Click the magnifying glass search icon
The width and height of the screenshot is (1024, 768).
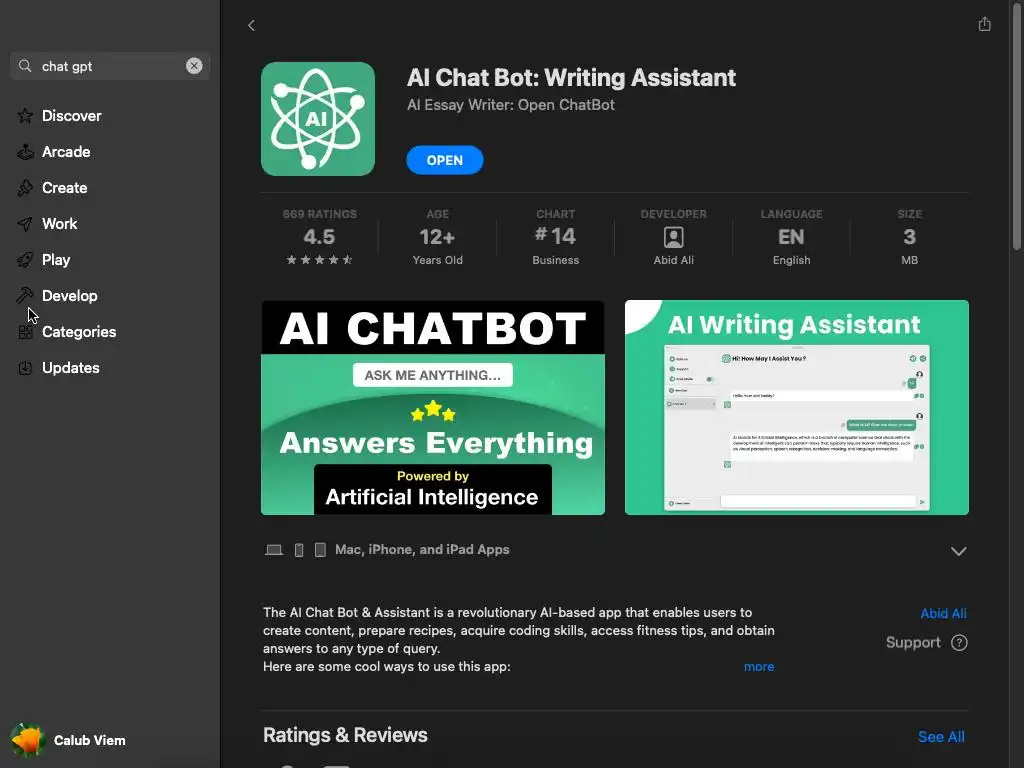pyautogui.click(x=25, y=66)
